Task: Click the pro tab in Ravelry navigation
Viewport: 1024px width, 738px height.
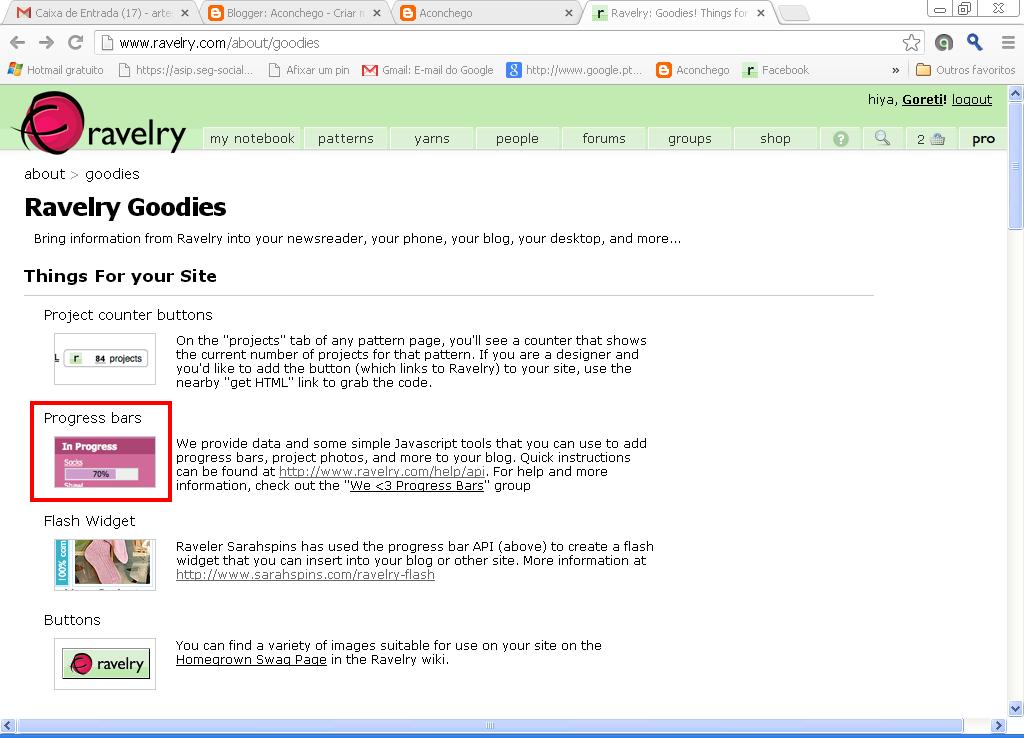Action: [x=983, y=138]
